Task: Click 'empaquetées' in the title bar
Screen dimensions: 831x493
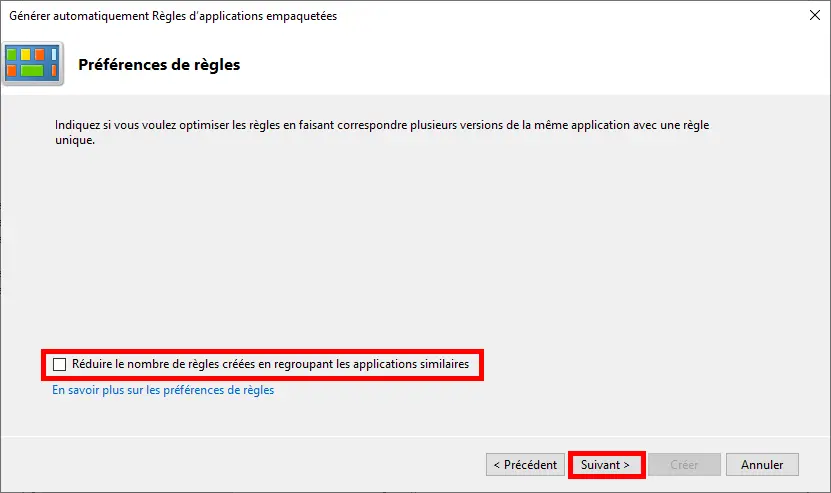Action: pyautogui.click(x=302, y=16)
